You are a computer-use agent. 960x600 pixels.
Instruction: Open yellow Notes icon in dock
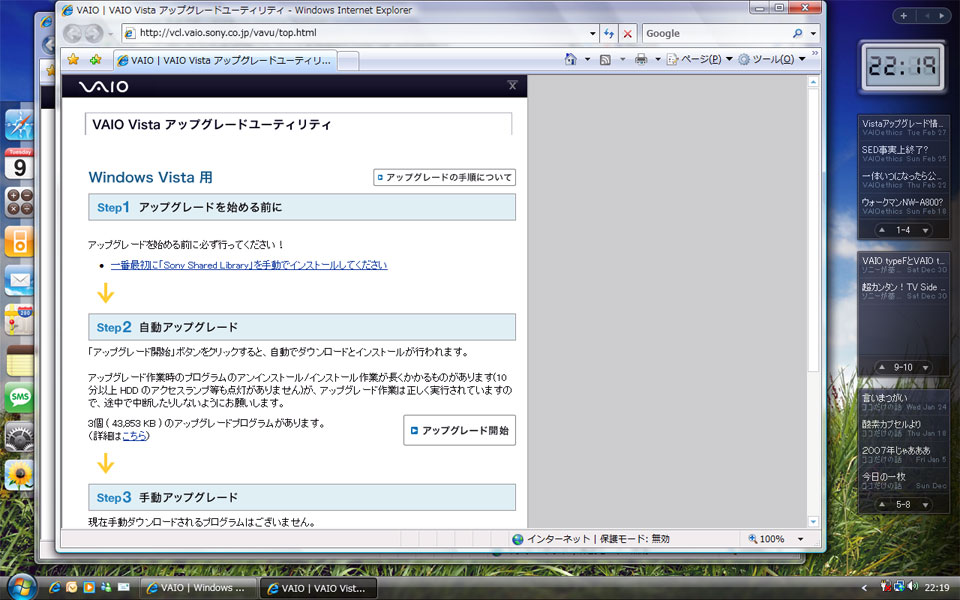[19, 361]
